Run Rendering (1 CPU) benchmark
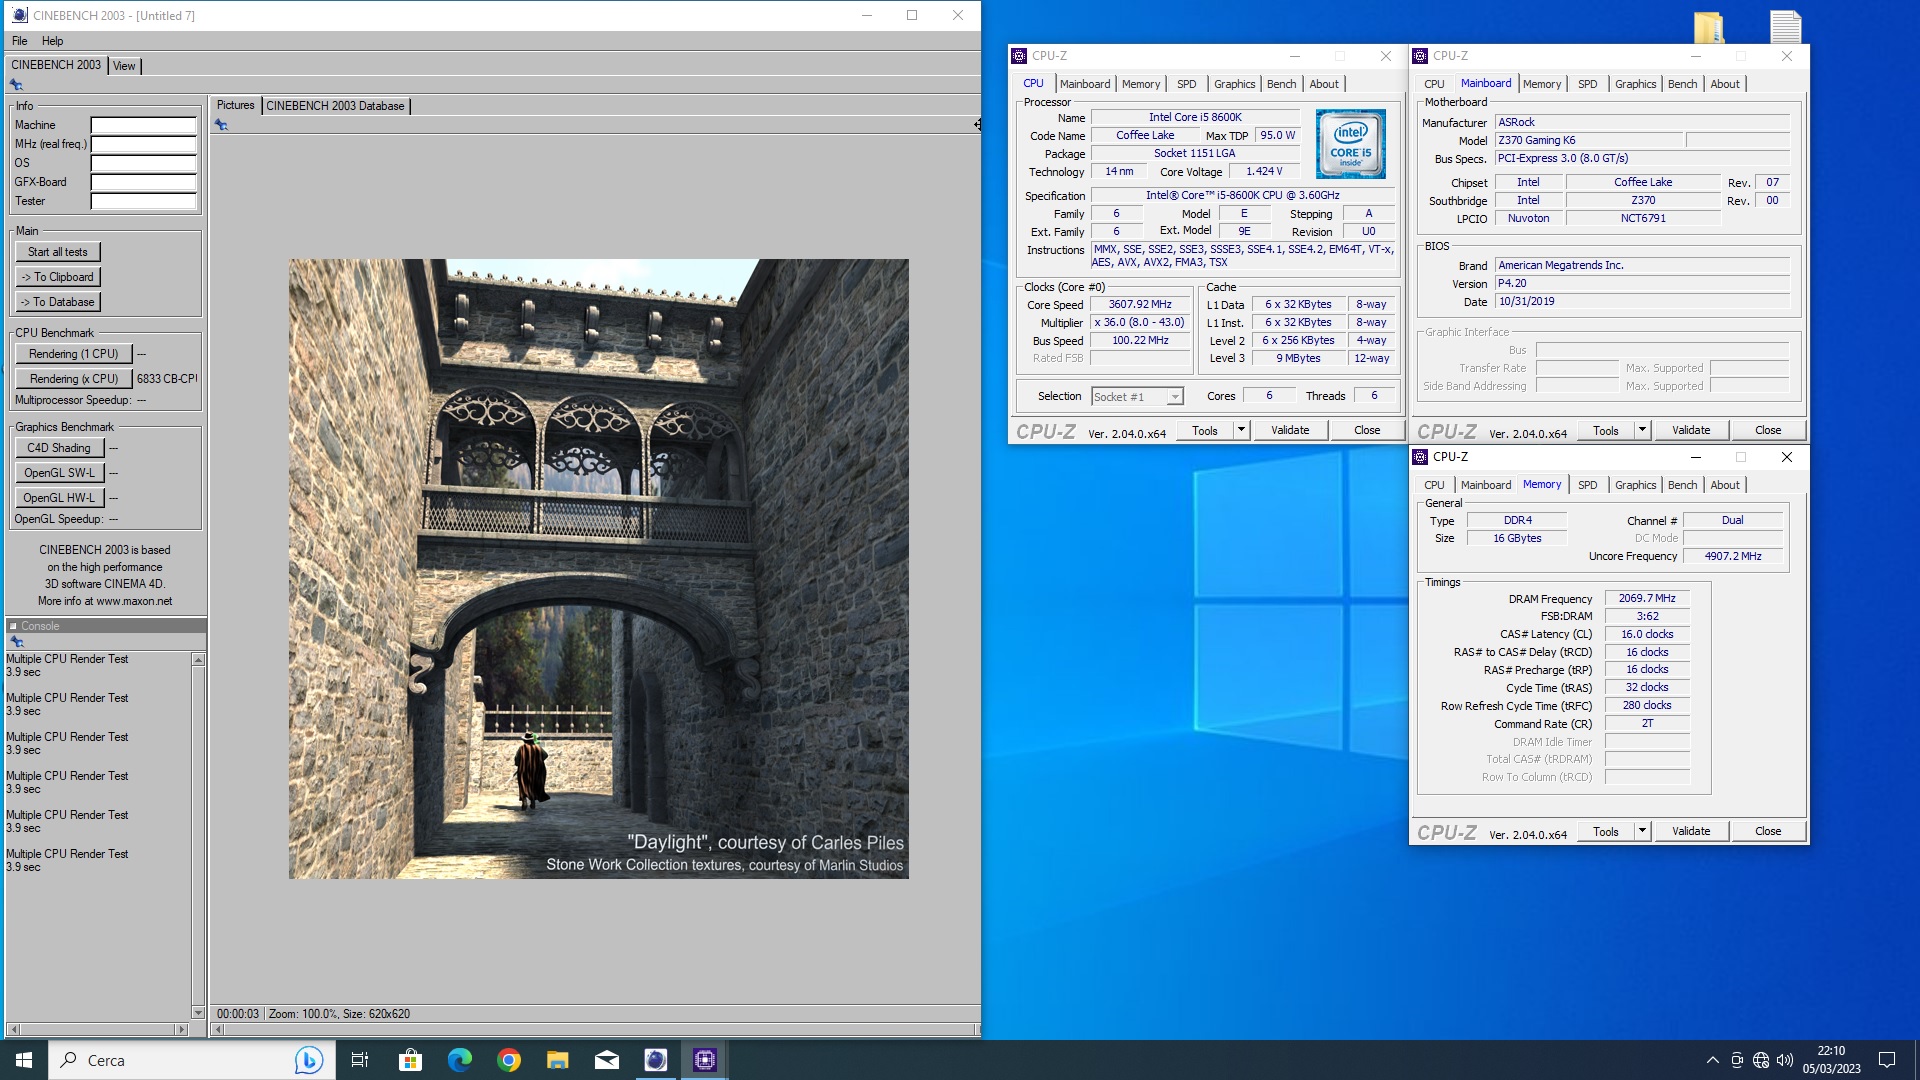This screenshot has width=1920, height=1080. pos(73,354)
